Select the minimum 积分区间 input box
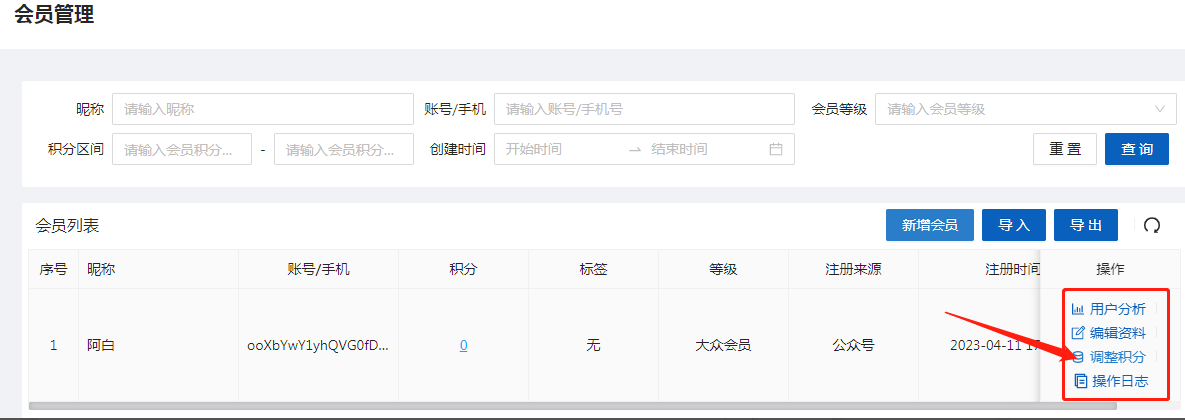The height and width of the screenshot is (420, 1185). click(181, 149)
